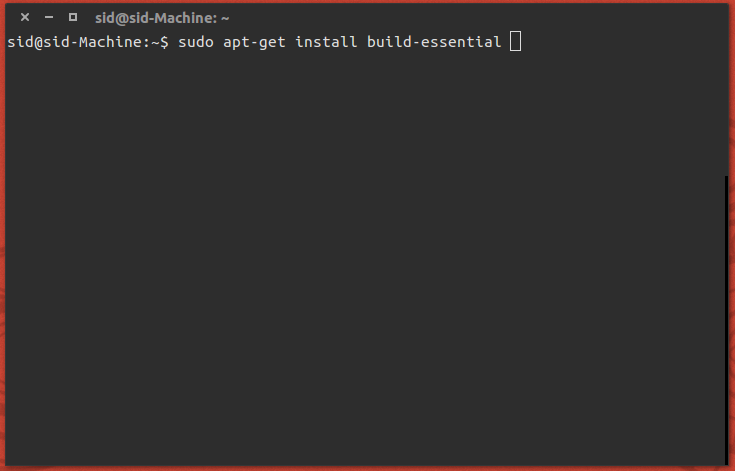This screenshot has height=471, width=735.
Task: Click the word sudo in the command
Action: pyautogui.click(x=196, y=41)
